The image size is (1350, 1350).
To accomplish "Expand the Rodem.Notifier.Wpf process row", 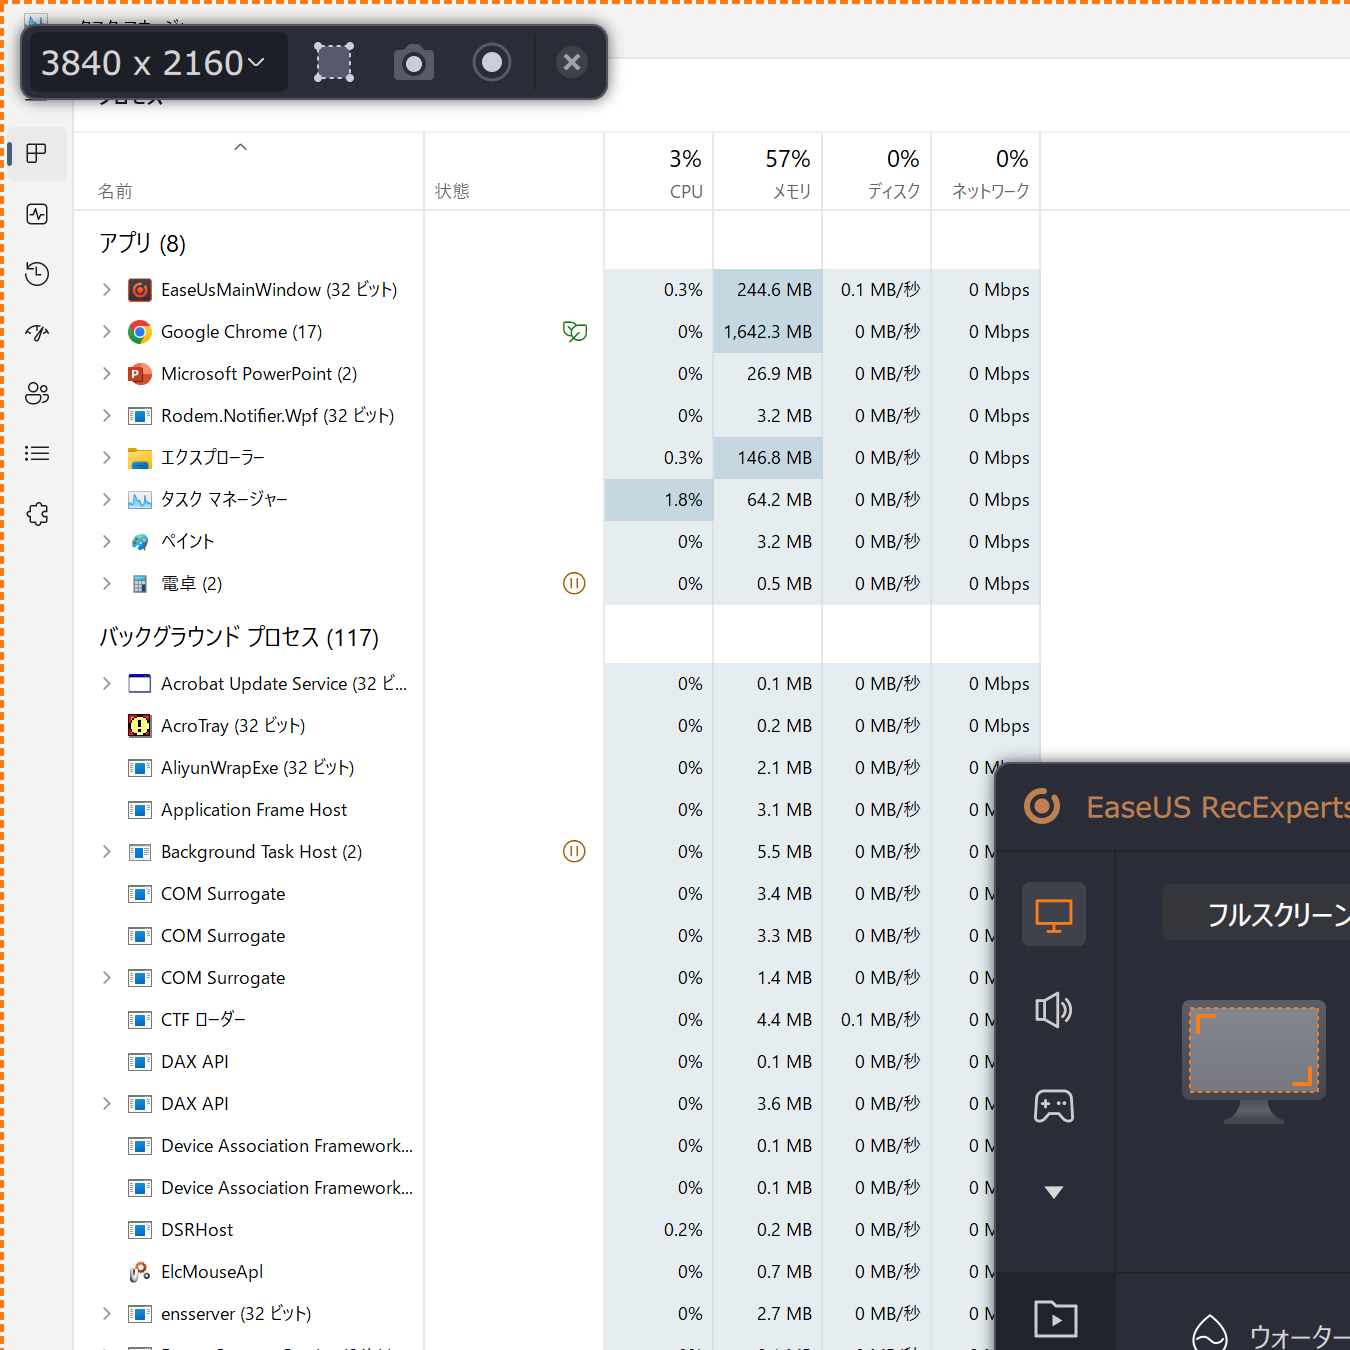I will click(107, 416).
